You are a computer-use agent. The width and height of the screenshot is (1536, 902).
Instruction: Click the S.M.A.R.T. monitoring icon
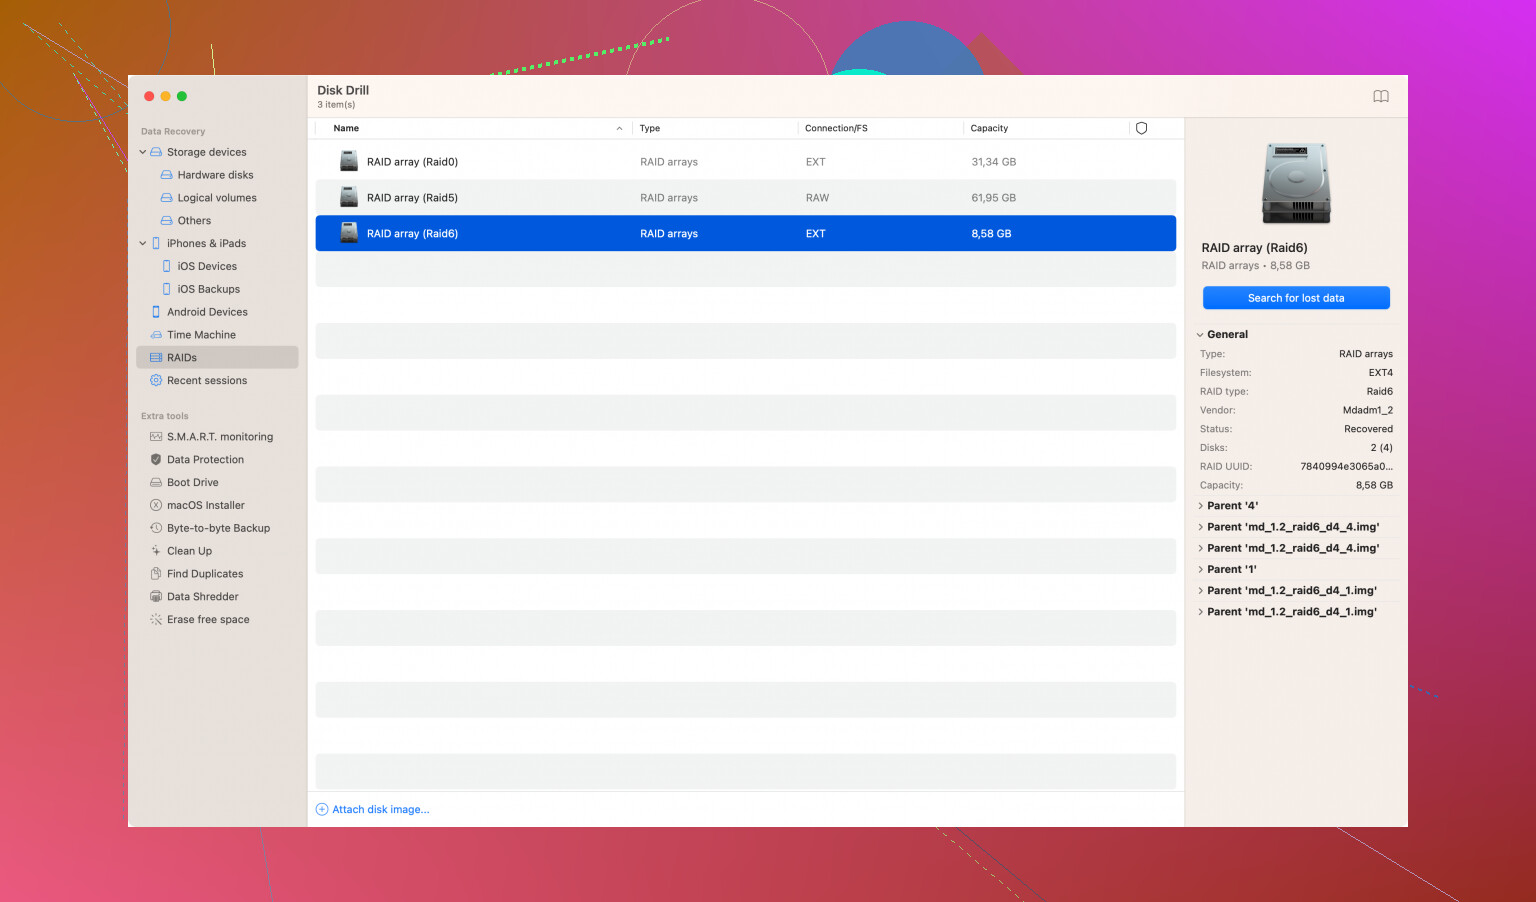coord(156,437)
